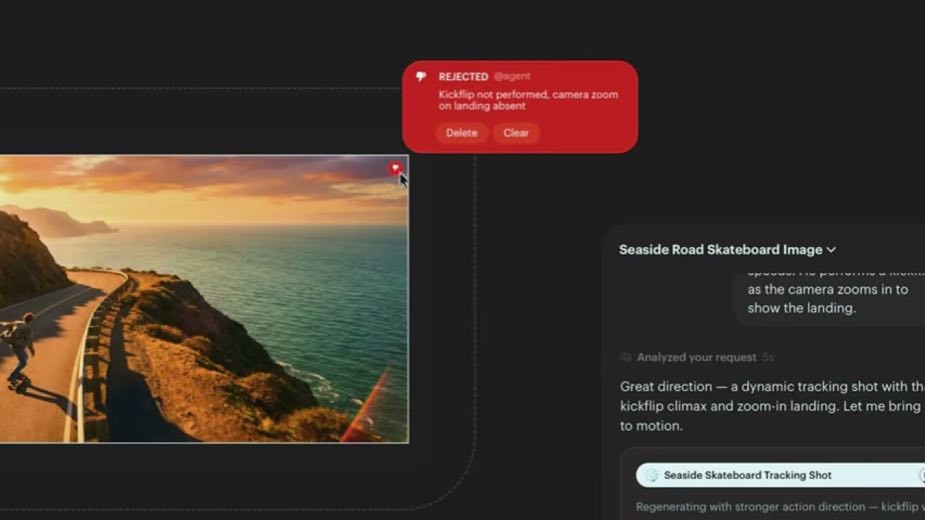Click the 'Kickflip not performed' comment text

click(x=529, y=100)
